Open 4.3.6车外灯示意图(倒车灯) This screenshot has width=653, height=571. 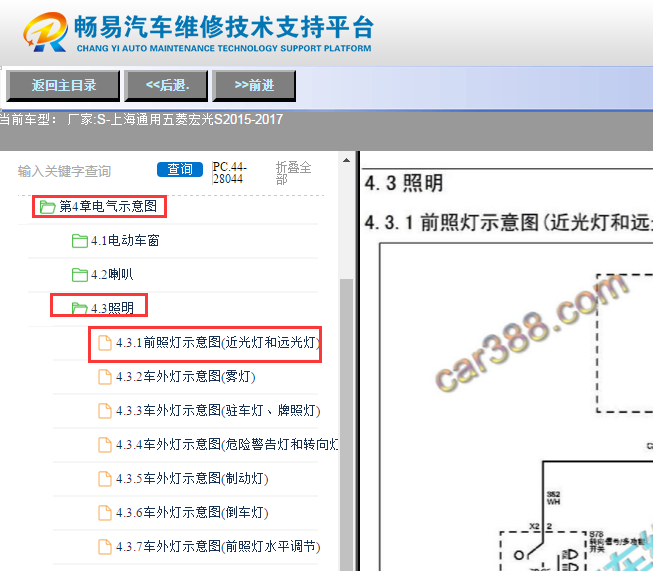[x=192, y=513]
